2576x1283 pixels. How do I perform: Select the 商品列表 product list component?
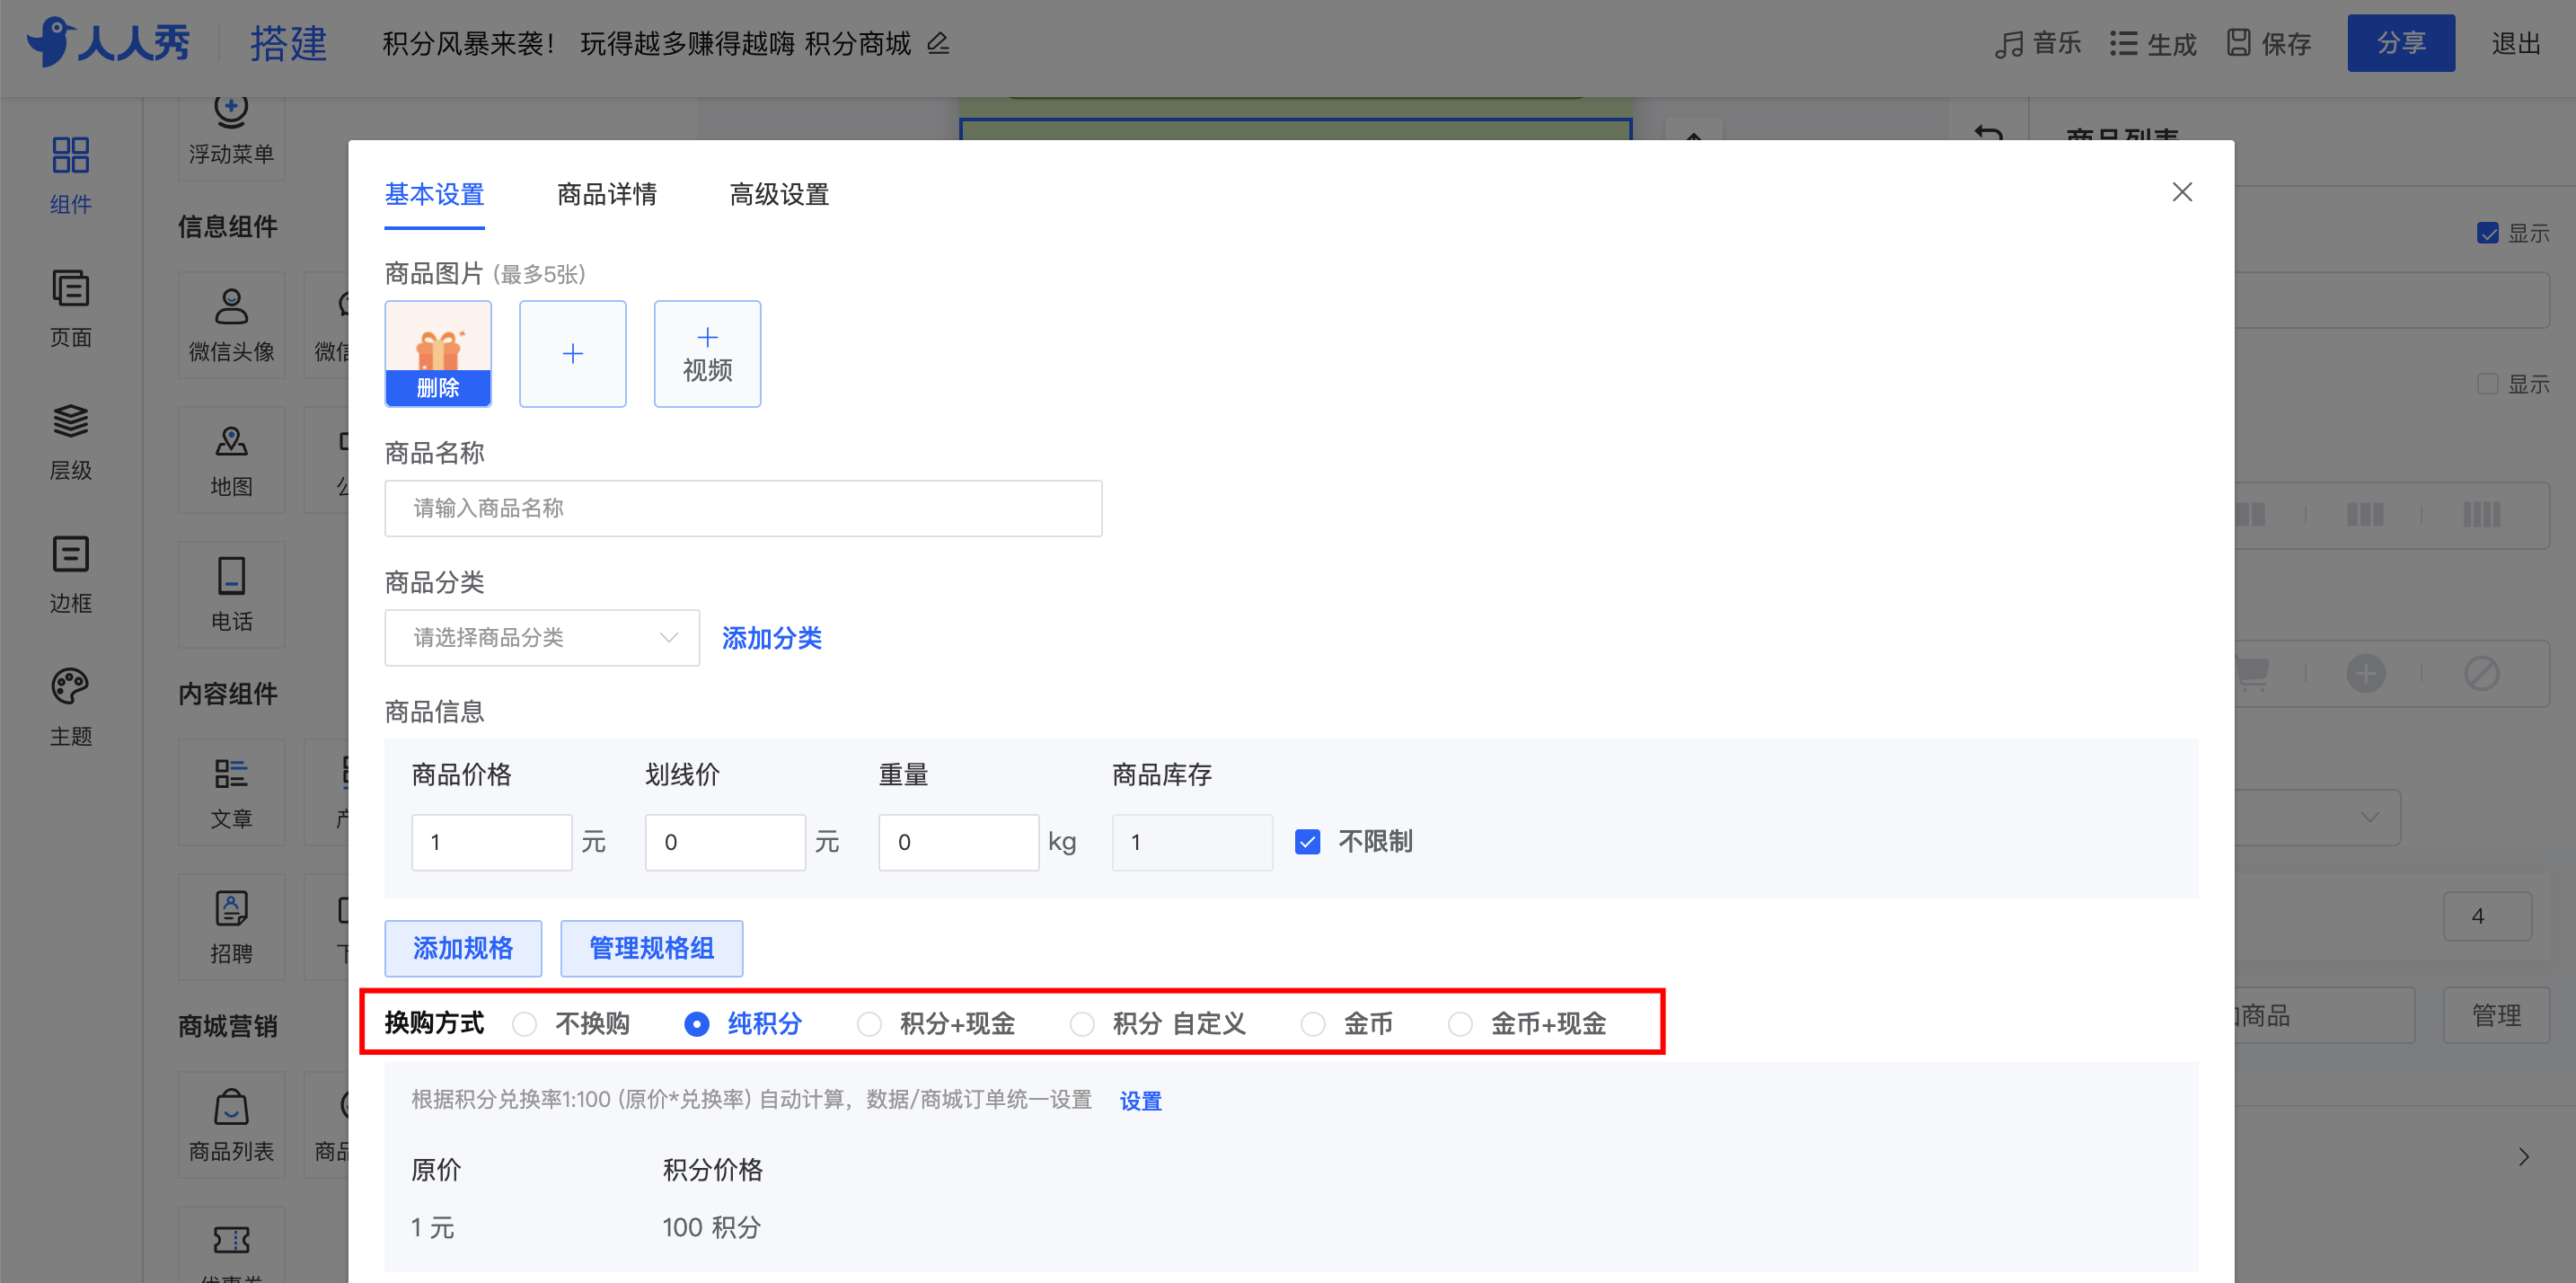231,1125
